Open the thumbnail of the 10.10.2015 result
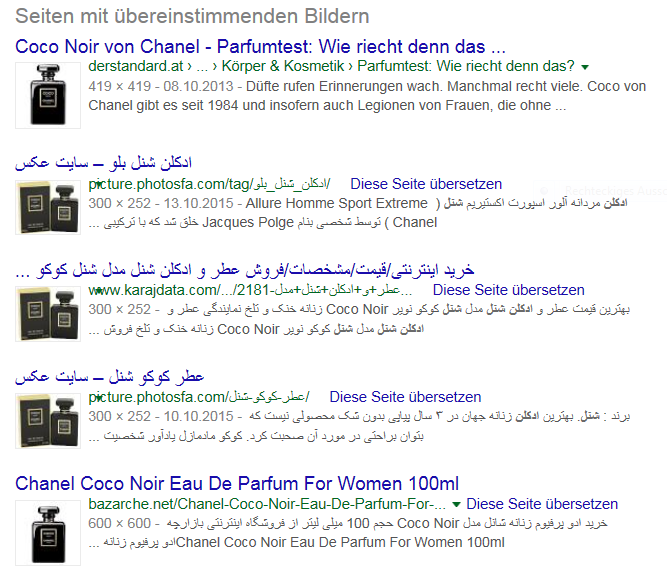The width and height of the screenshot is (667, 568). (x=48, y=421)
